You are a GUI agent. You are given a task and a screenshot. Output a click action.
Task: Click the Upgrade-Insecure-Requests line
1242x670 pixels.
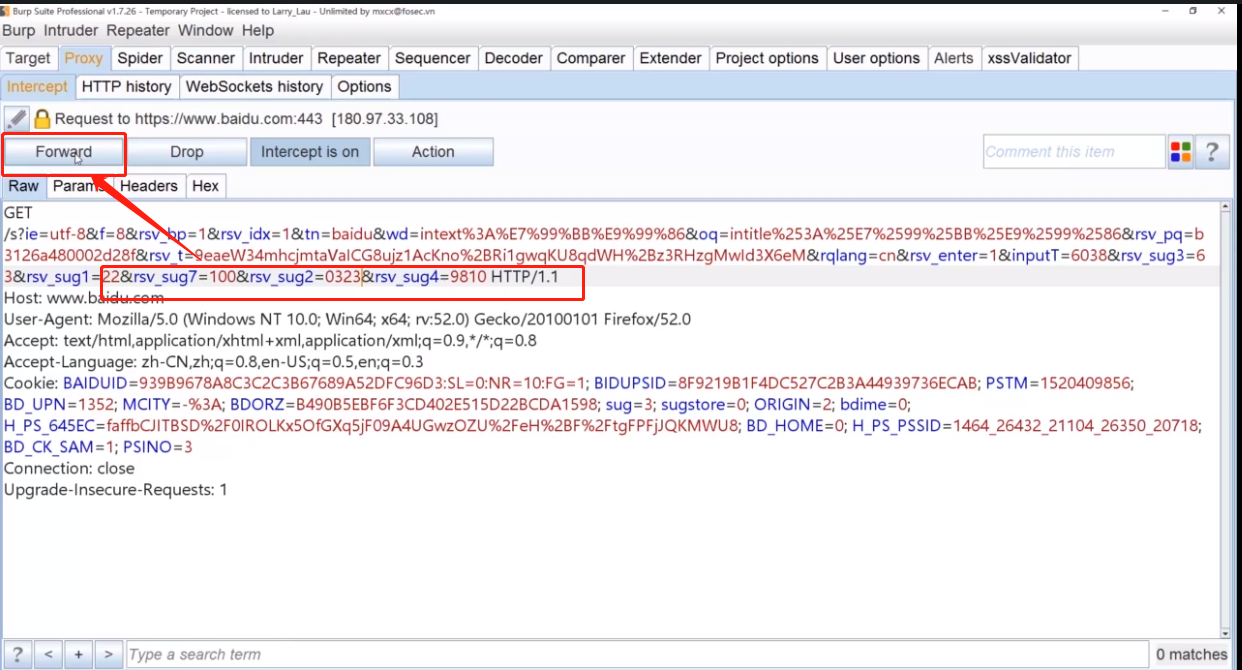[x=116, y=490]
